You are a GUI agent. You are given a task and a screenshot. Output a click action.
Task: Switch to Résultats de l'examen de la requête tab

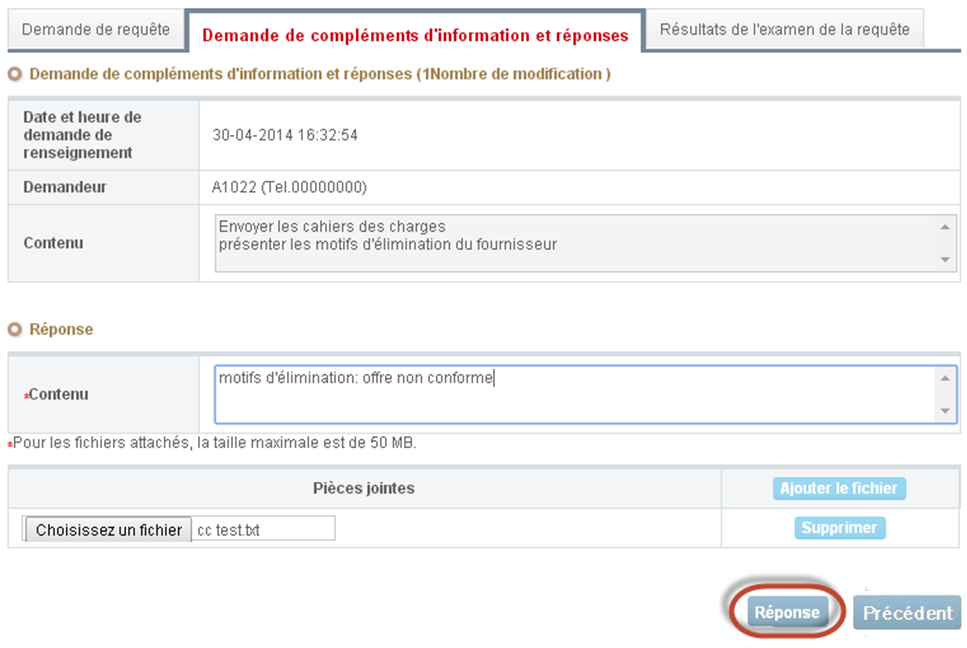pos(784,30)
